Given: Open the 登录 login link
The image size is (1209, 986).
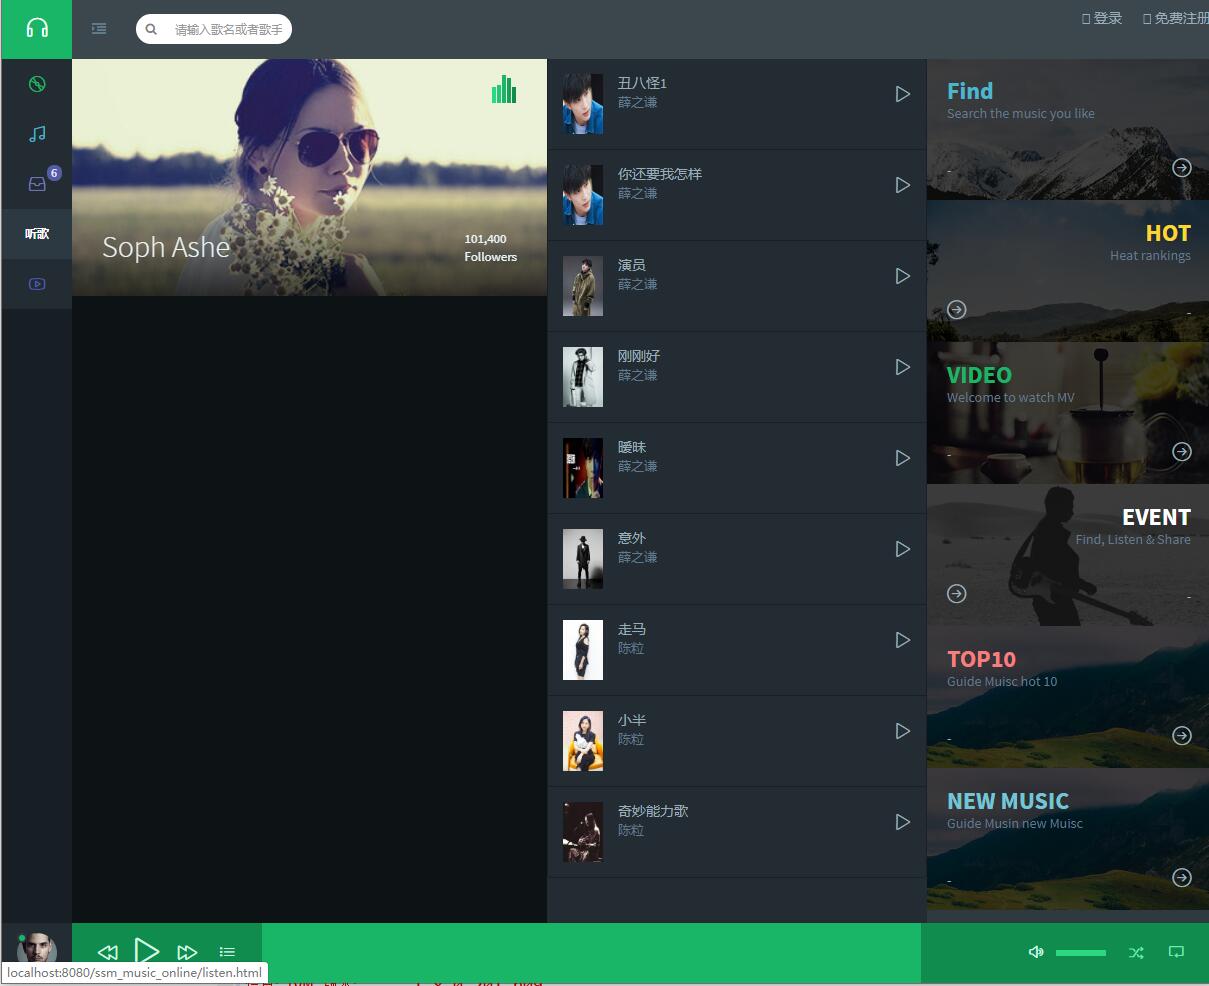Looking at the screenshot, I should click(1102, 18).
